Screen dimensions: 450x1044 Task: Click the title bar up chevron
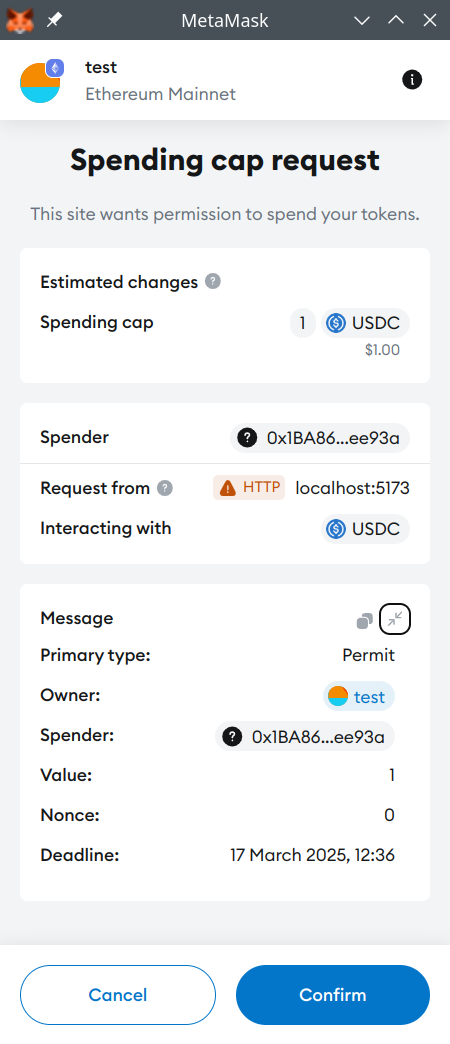[396, 20]
